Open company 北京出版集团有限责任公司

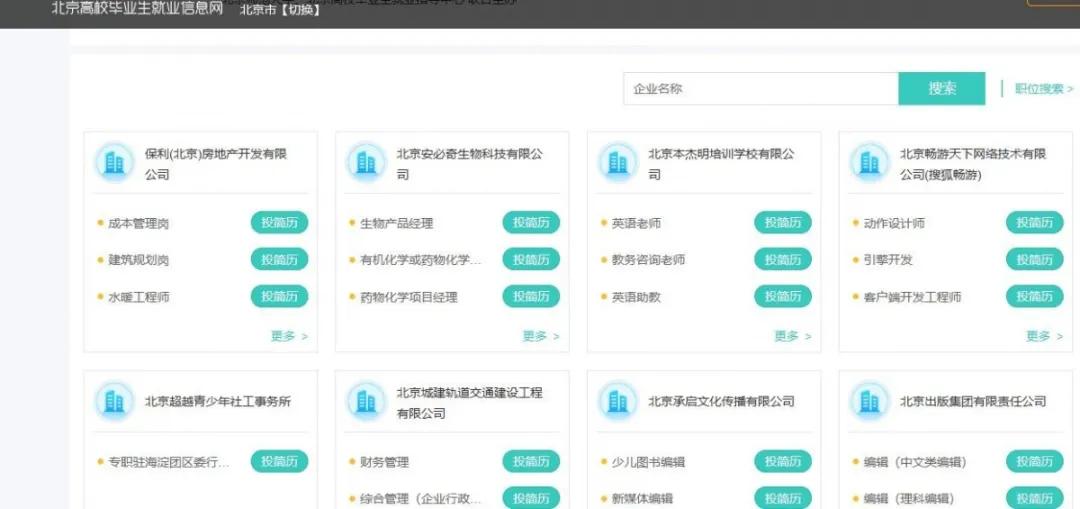973,402
